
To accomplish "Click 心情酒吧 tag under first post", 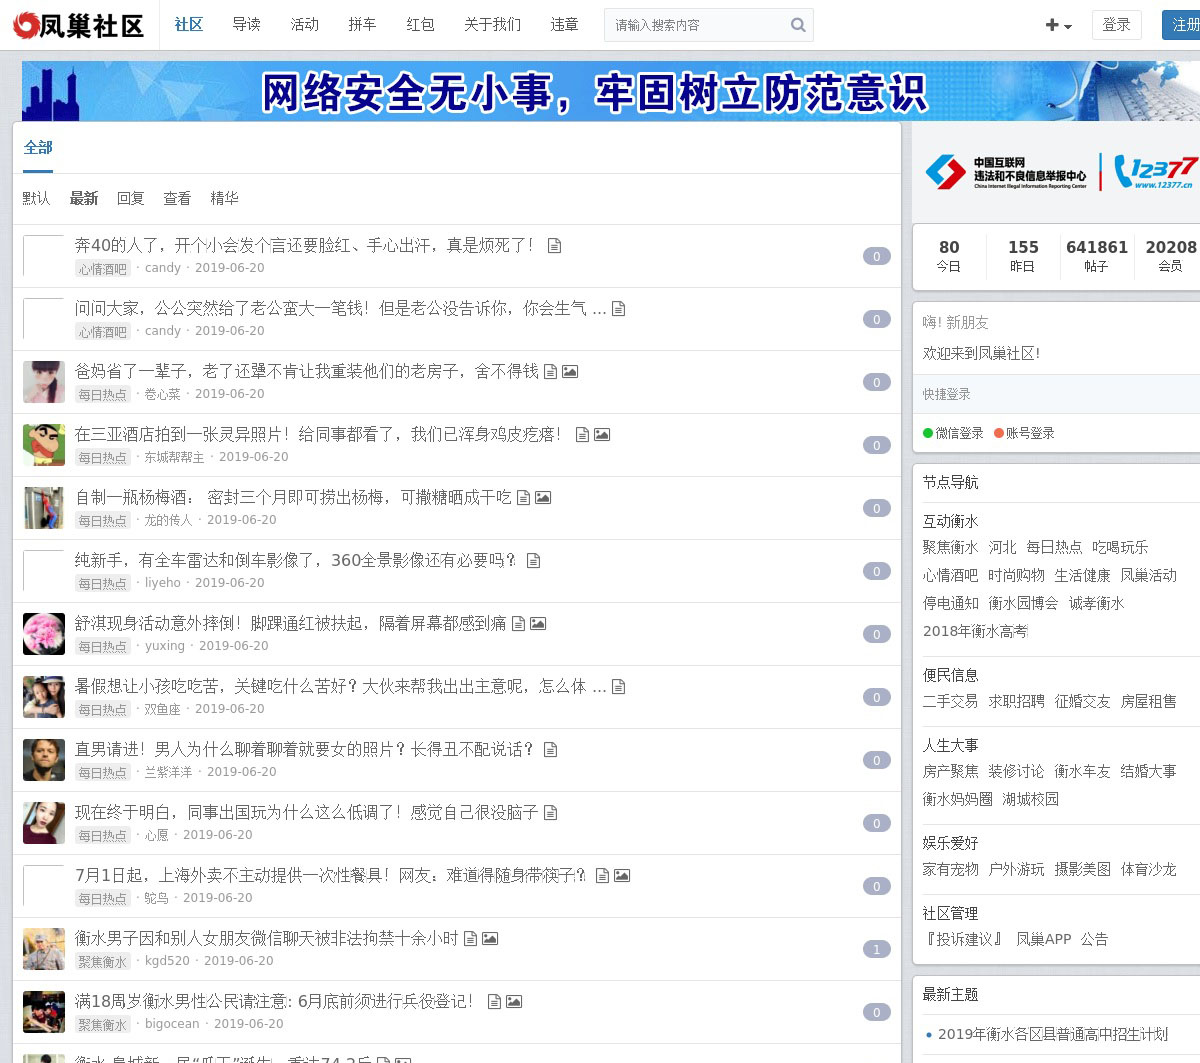I will click(x=103, y=268).
